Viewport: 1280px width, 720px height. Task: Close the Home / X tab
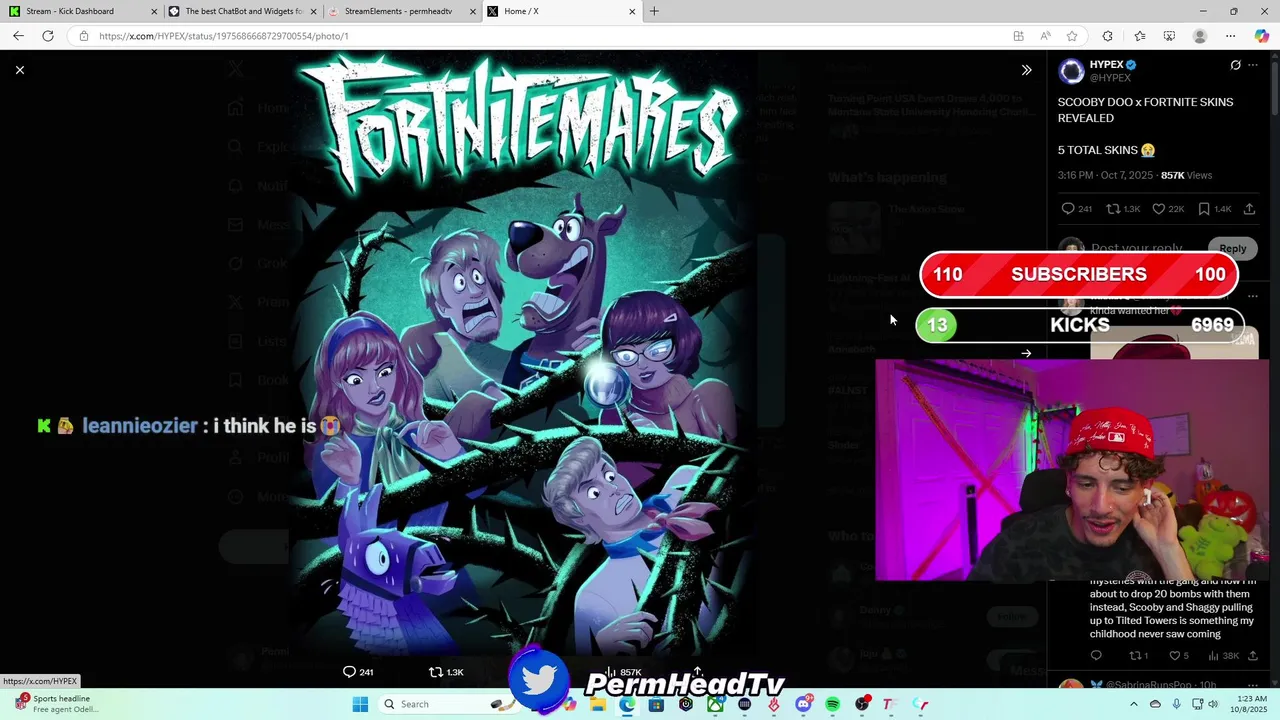click(x=632, y=11)
